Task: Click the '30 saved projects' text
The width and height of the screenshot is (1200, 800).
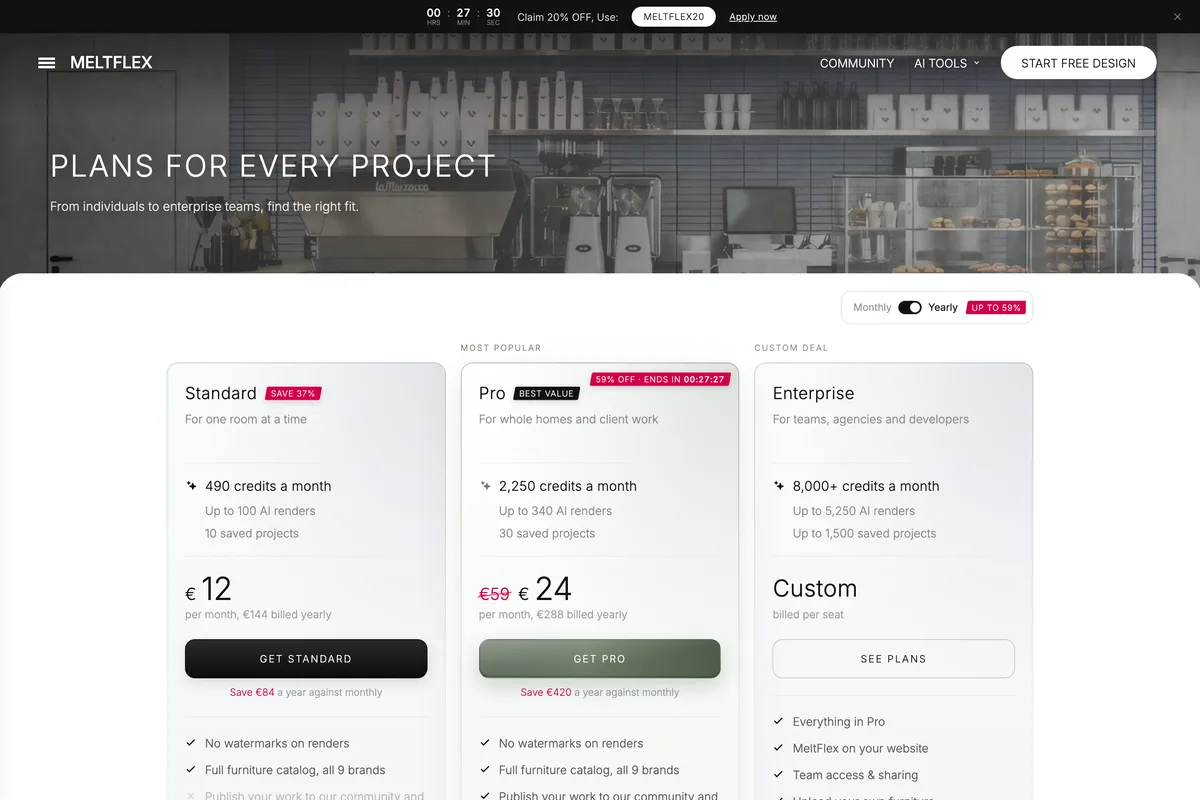Action: [547, 534]
